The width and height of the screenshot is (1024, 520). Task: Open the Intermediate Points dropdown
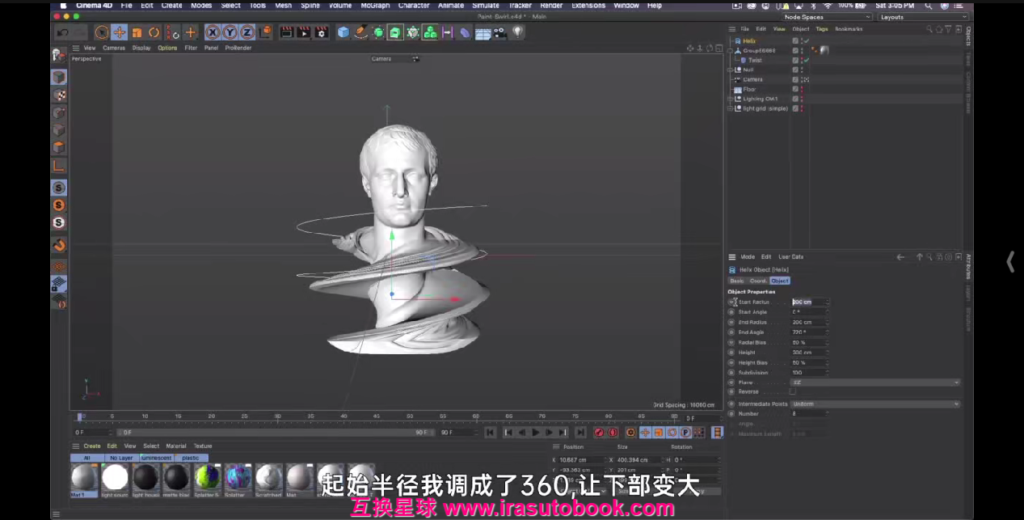pos(875,404)
